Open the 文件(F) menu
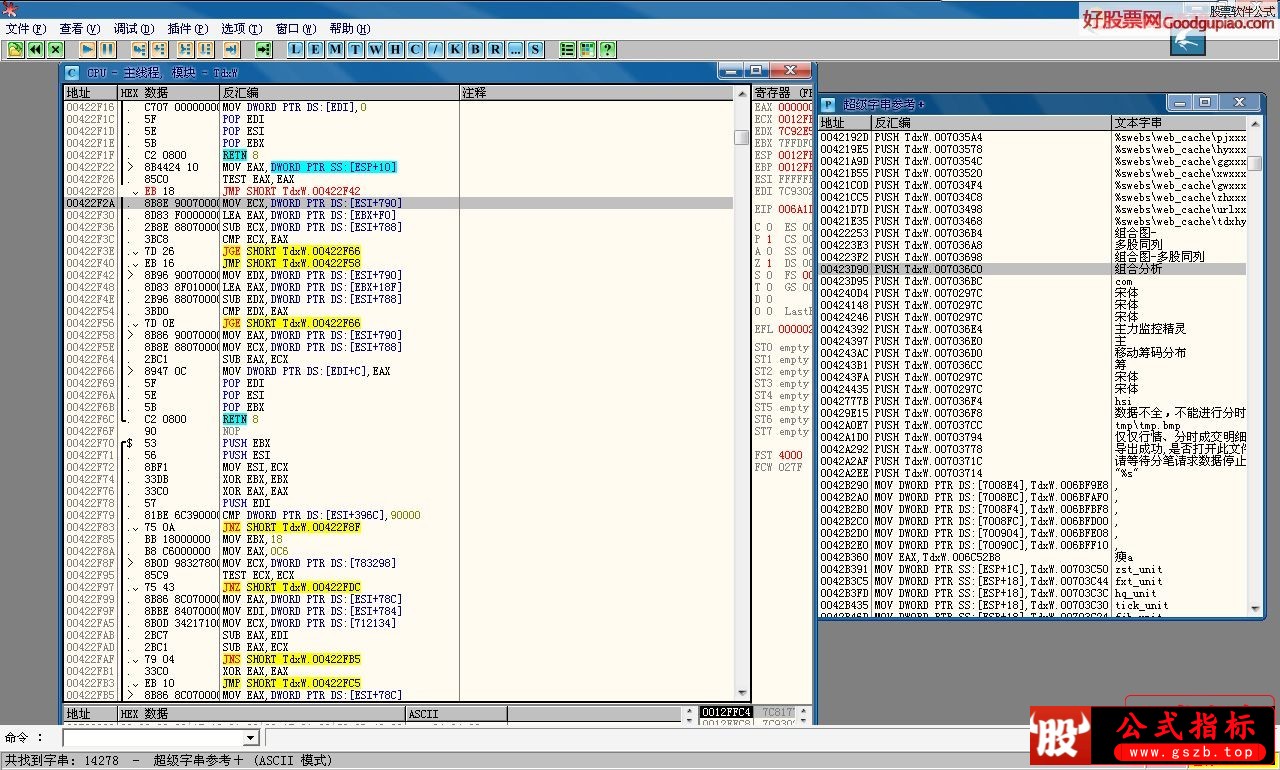This screenshot has height=770, width=1280. (26, 29)
